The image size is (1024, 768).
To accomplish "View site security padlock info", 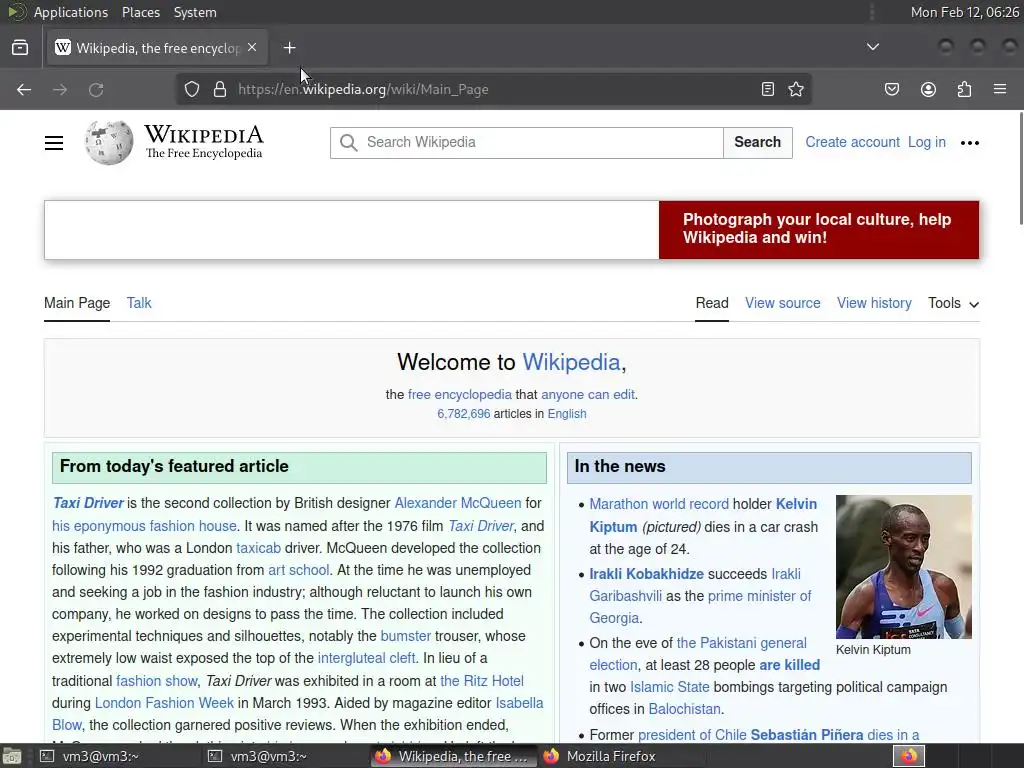I will [220, 89].
